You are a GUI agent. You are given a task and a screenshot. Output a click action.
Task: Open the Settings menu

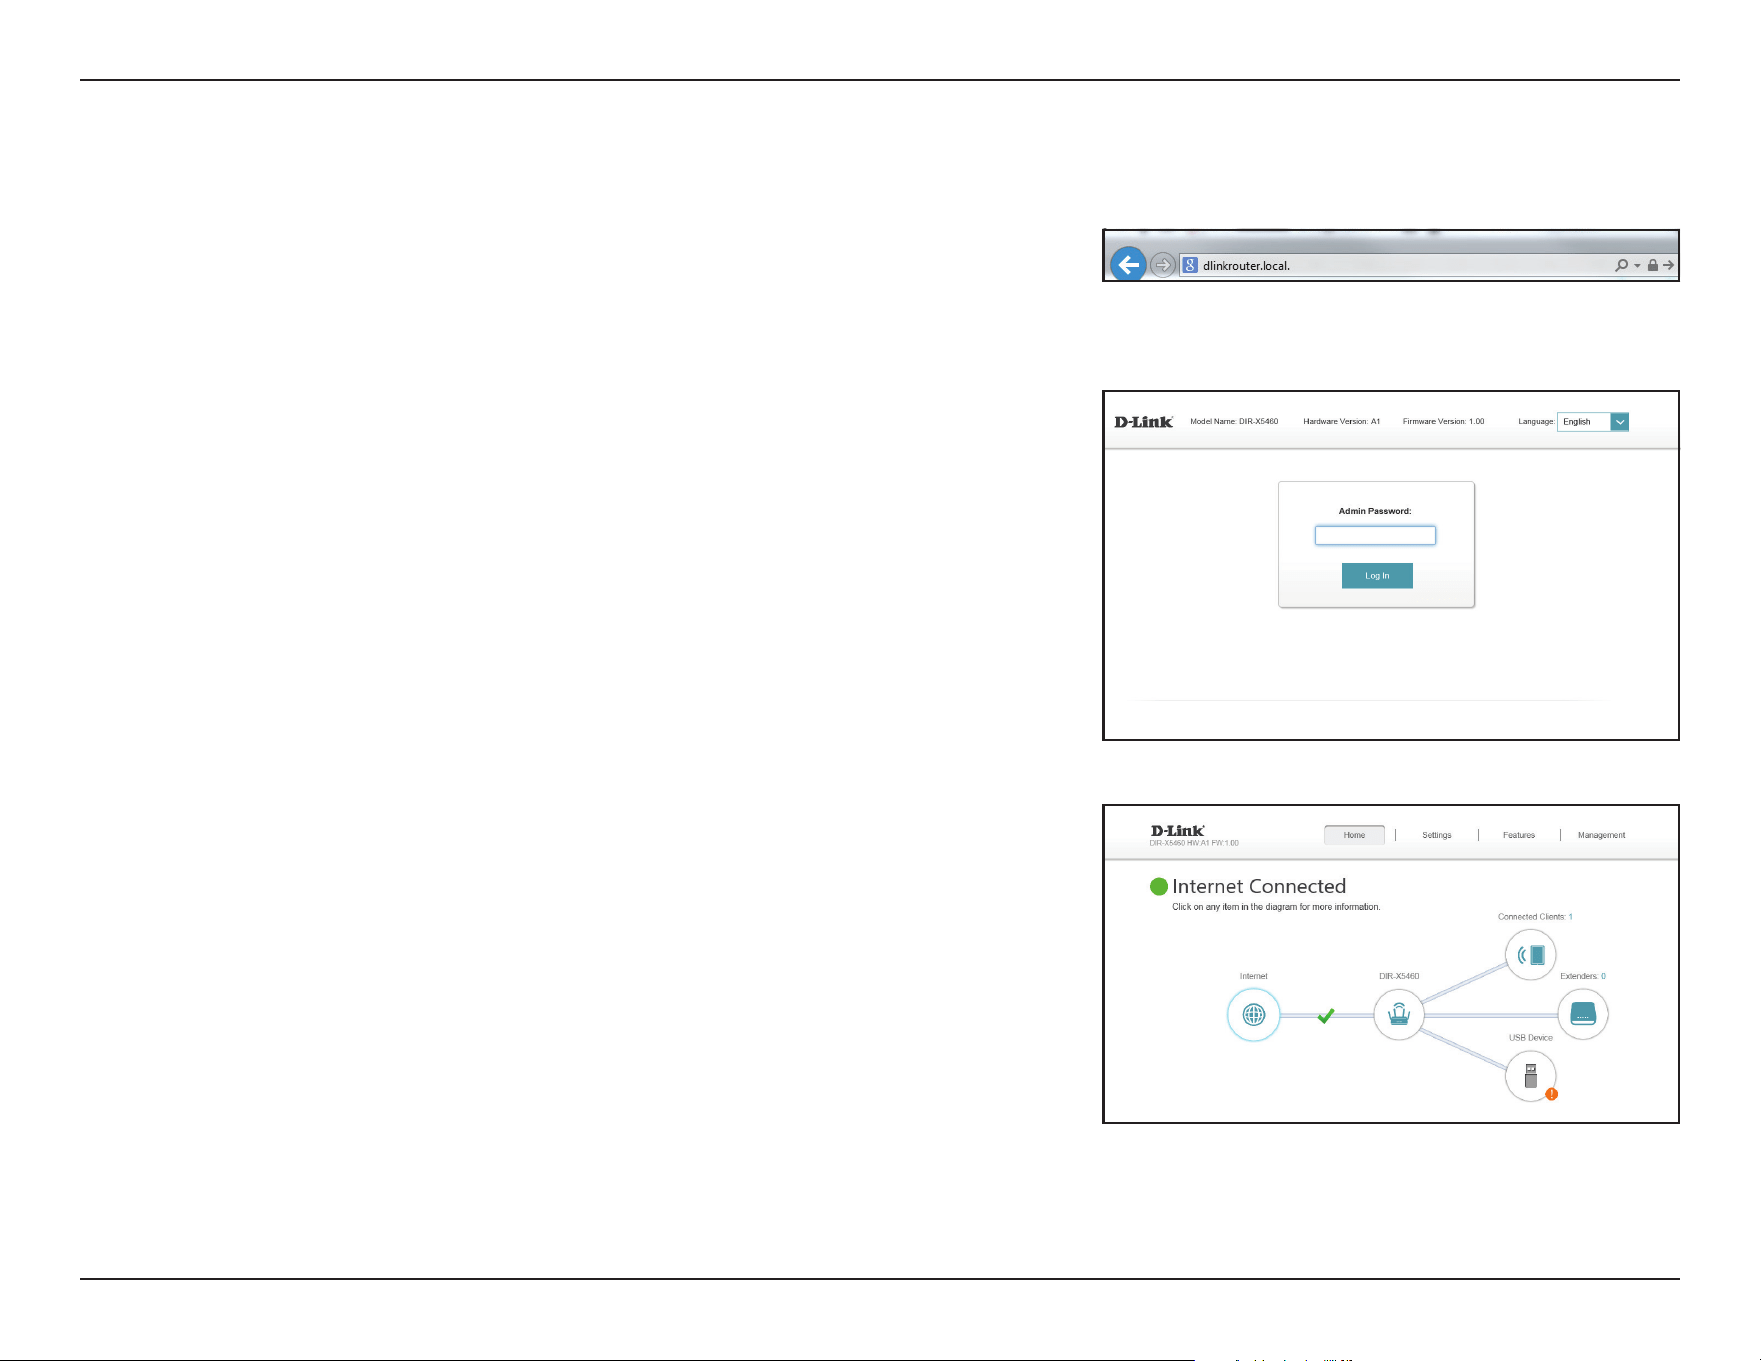pyautogui.click(x=1437, y=835)
